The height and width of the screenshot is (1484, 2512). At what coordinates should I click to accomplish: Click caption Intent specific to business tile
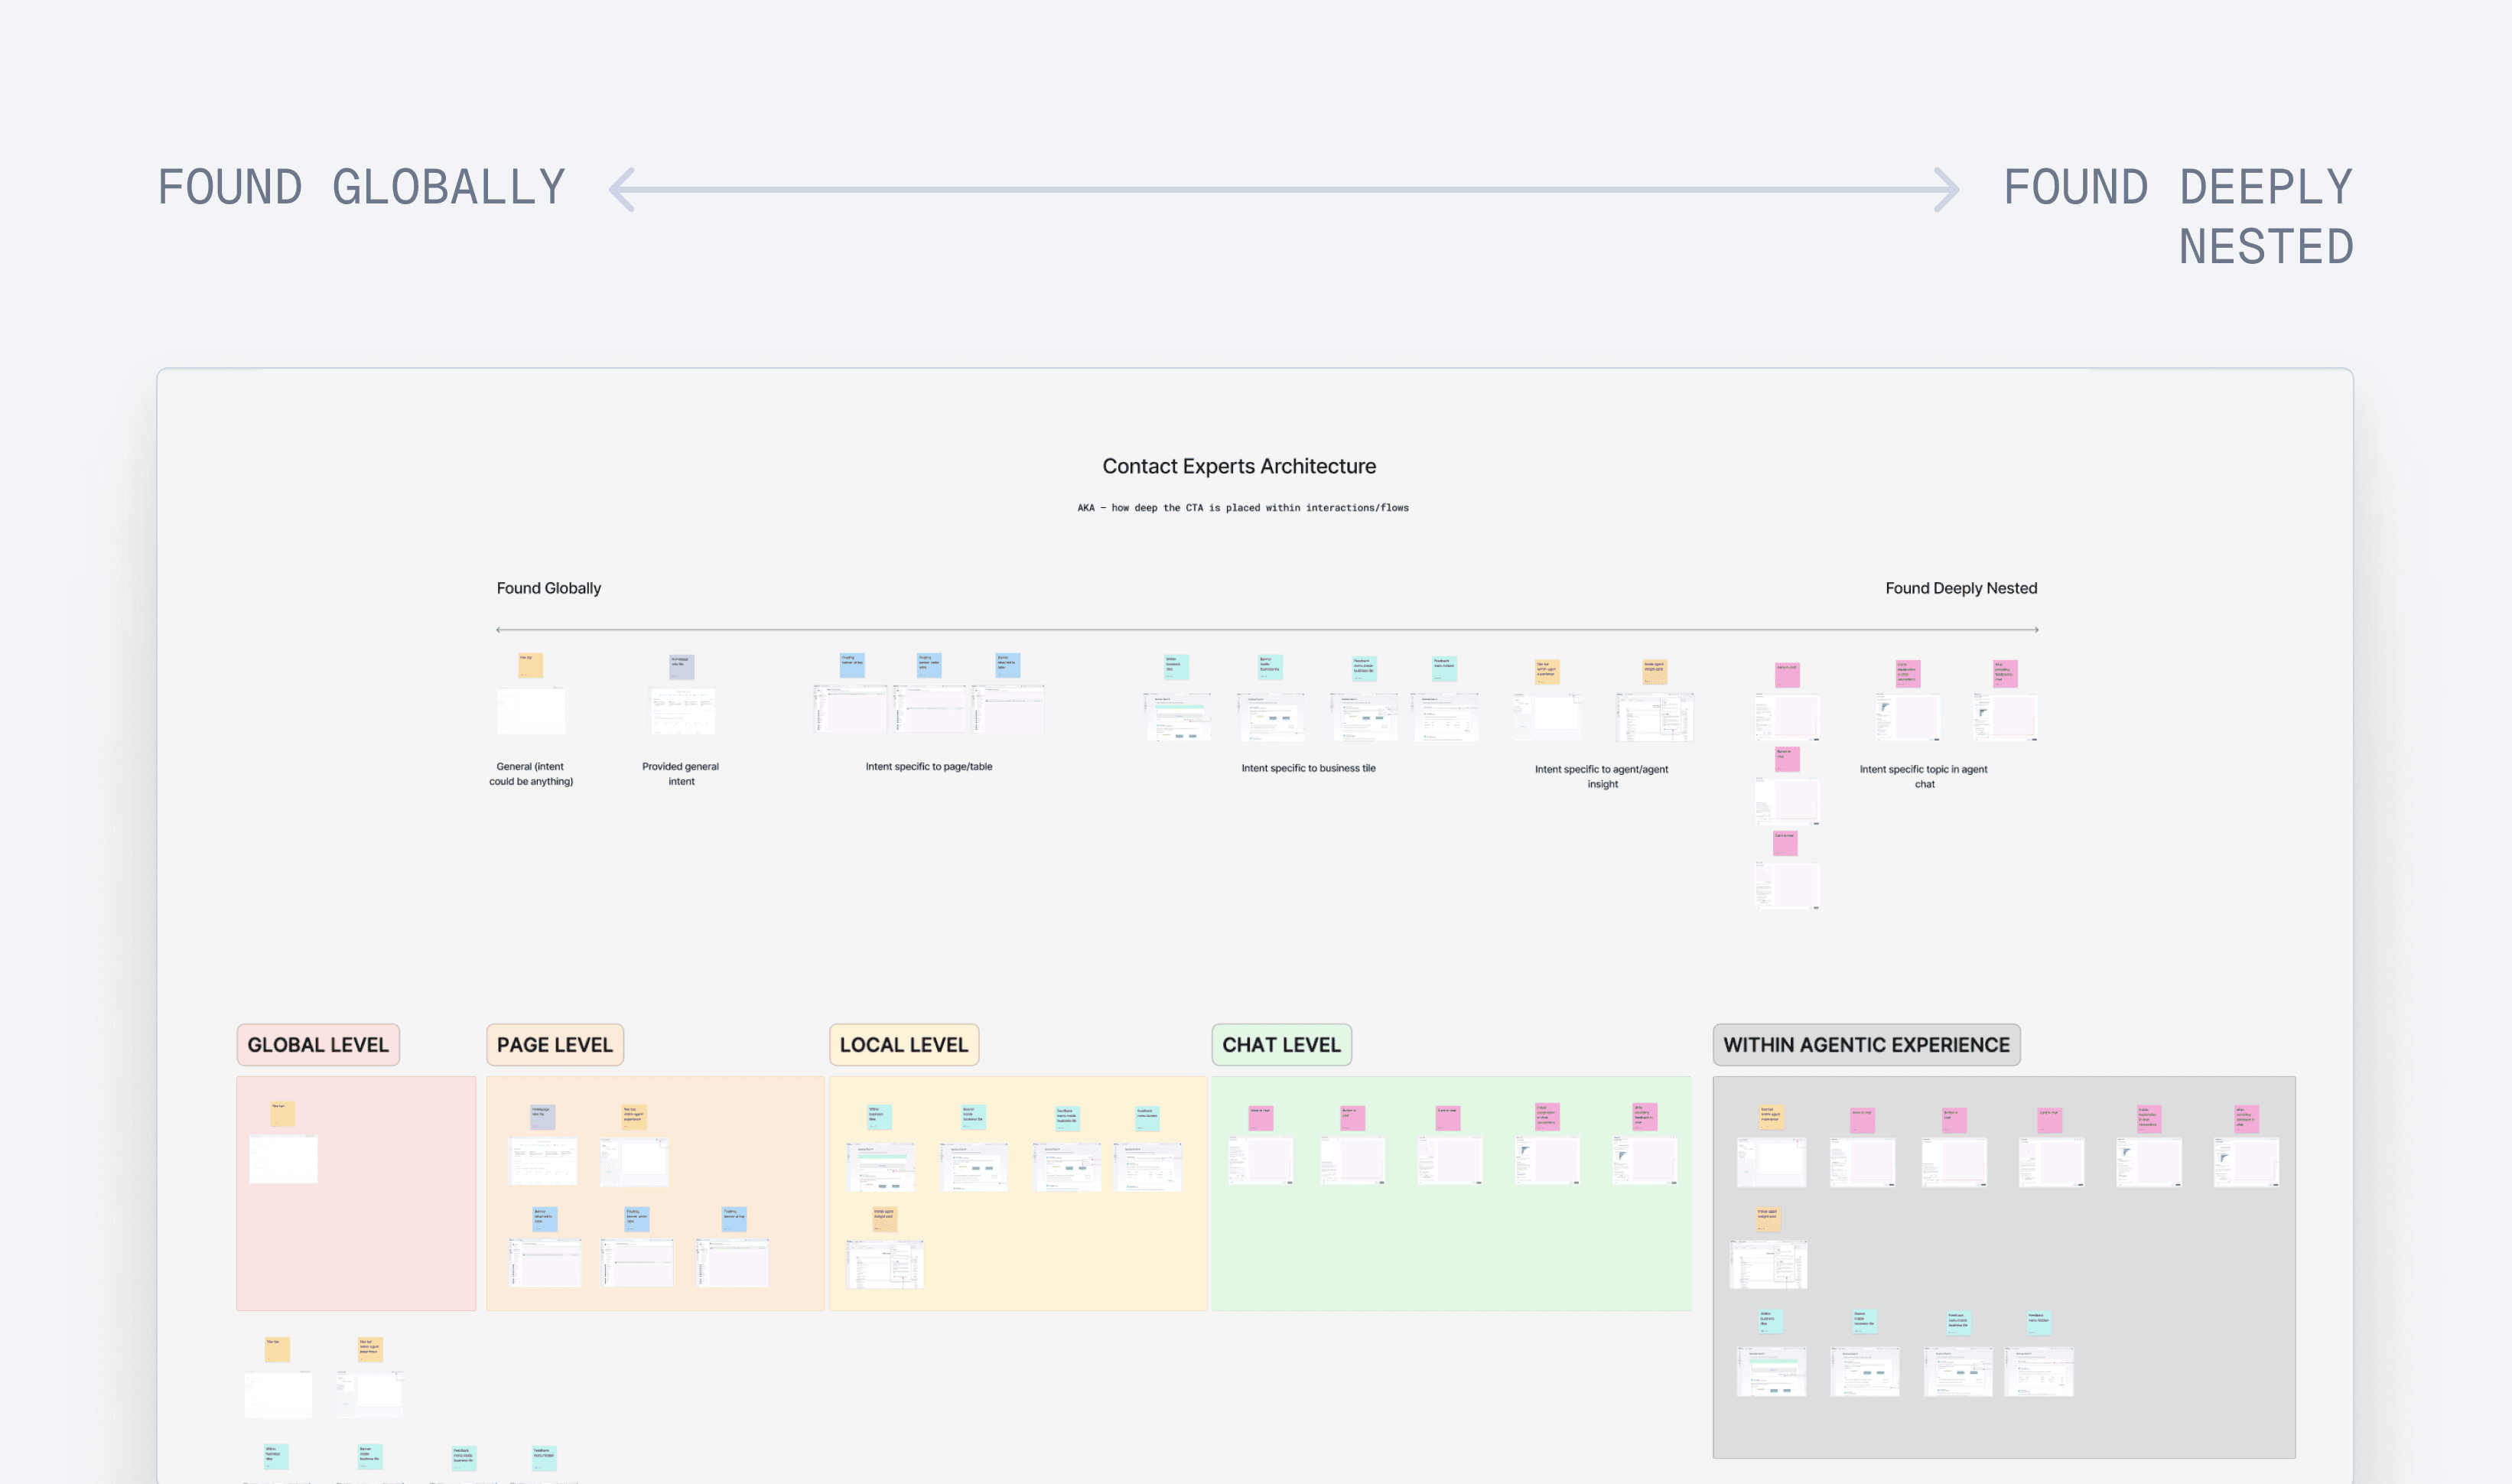[1308, 768]
